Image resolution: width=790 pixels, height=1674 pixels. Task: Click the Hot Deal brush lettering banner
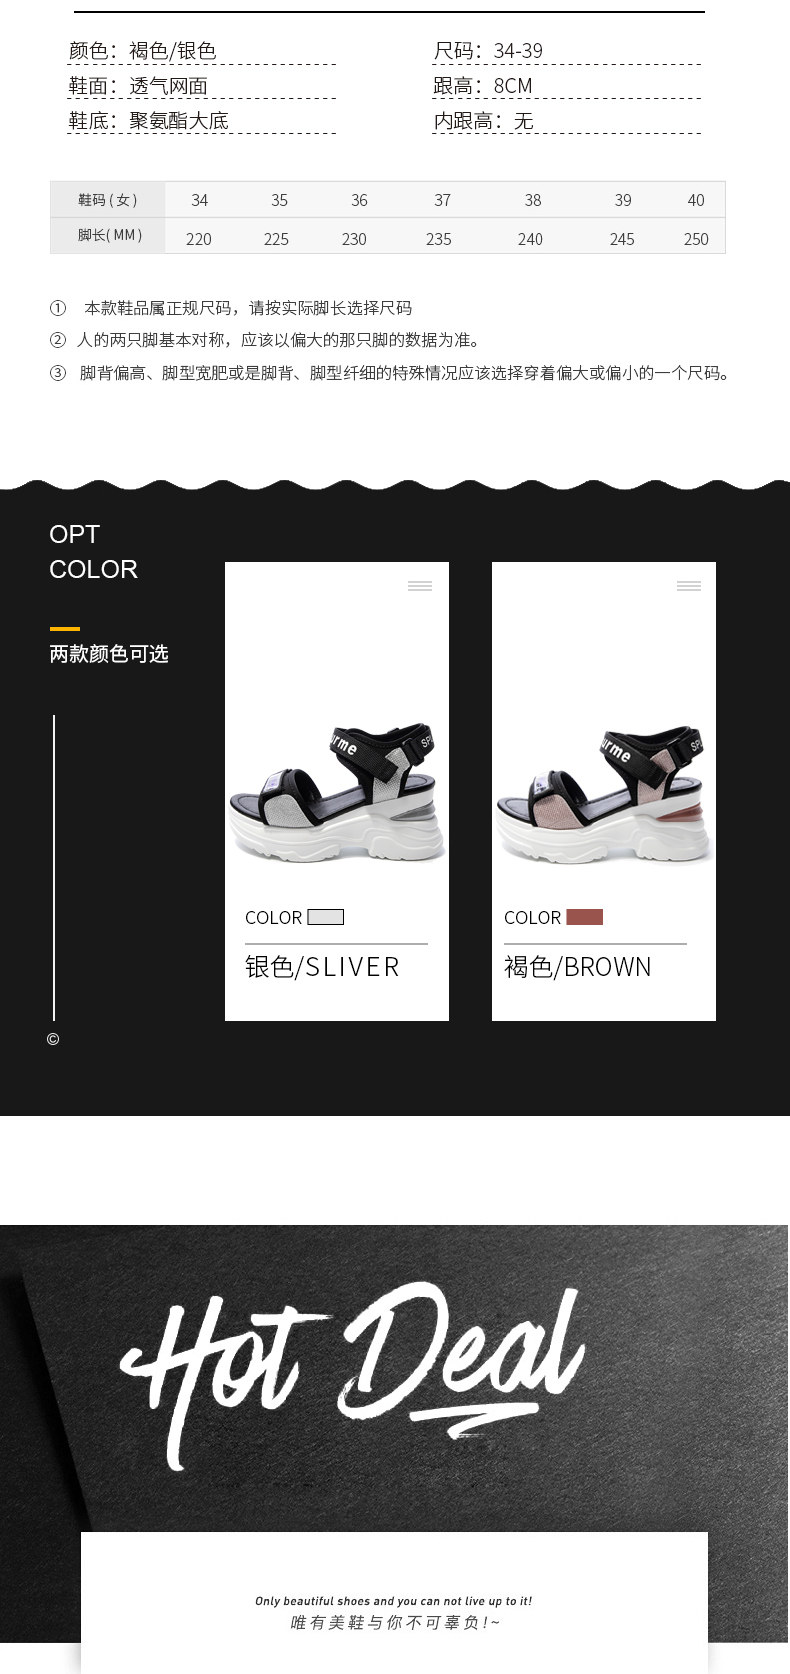click(352, 1375)
